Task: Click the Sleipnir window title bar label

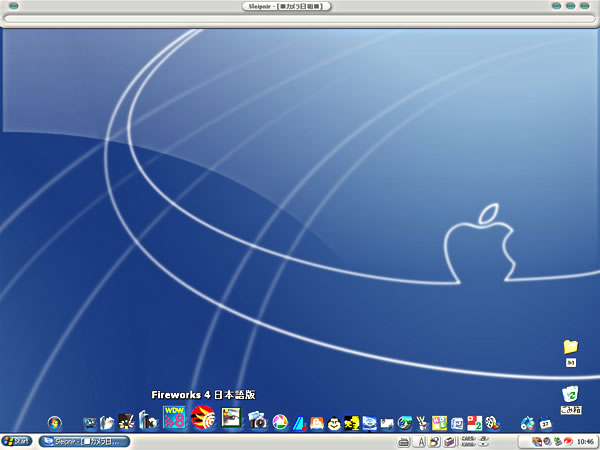Action: point(286,6)
